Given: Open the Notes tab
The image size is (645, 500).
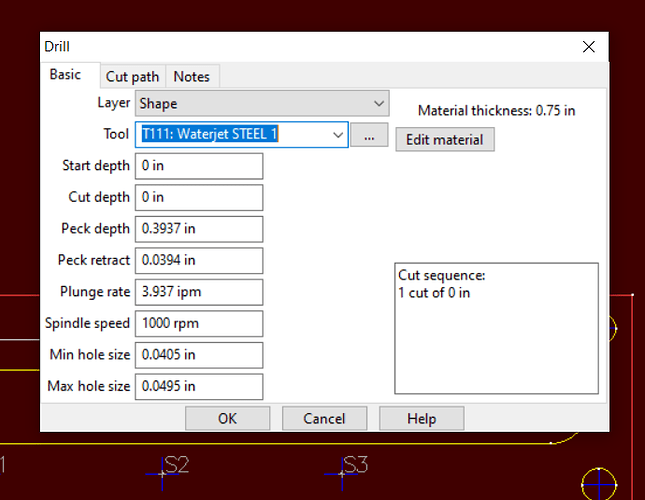Looking at the screenshot, I should tap(191, 77).
